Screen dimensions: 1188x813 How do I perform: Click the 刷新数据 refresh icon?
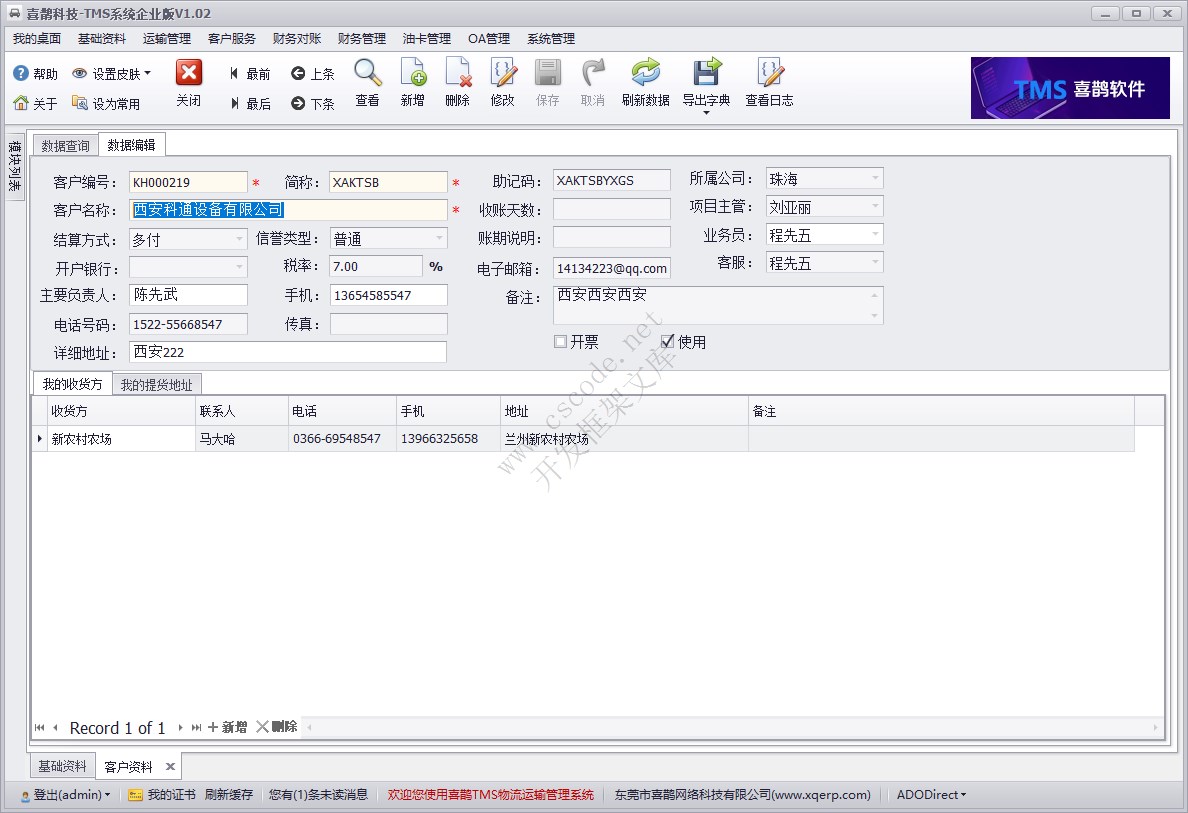(x=646, y=73)
